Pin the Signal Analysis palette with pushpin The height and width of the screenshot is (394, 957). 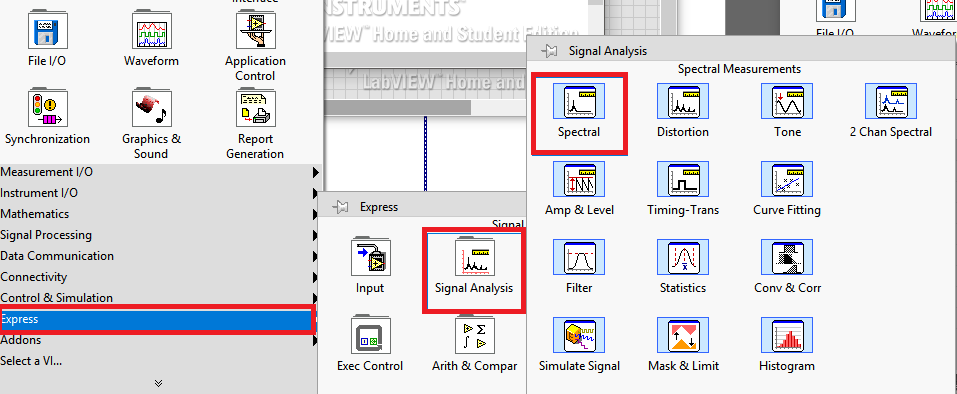549,51
